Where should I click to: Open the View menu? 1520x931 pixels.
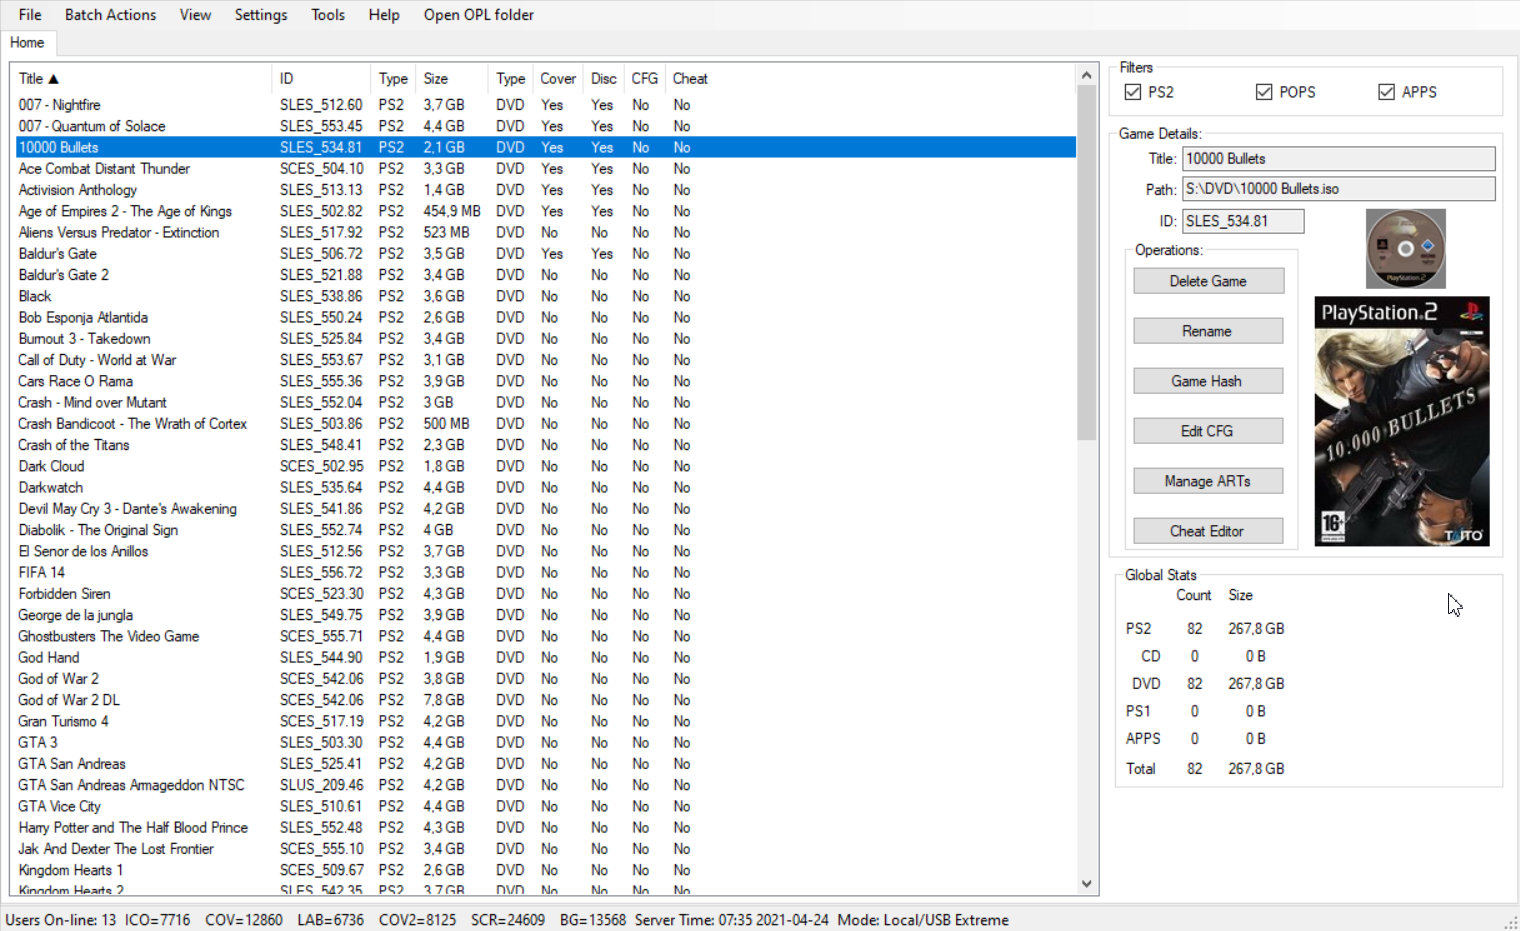pos(195,15)
